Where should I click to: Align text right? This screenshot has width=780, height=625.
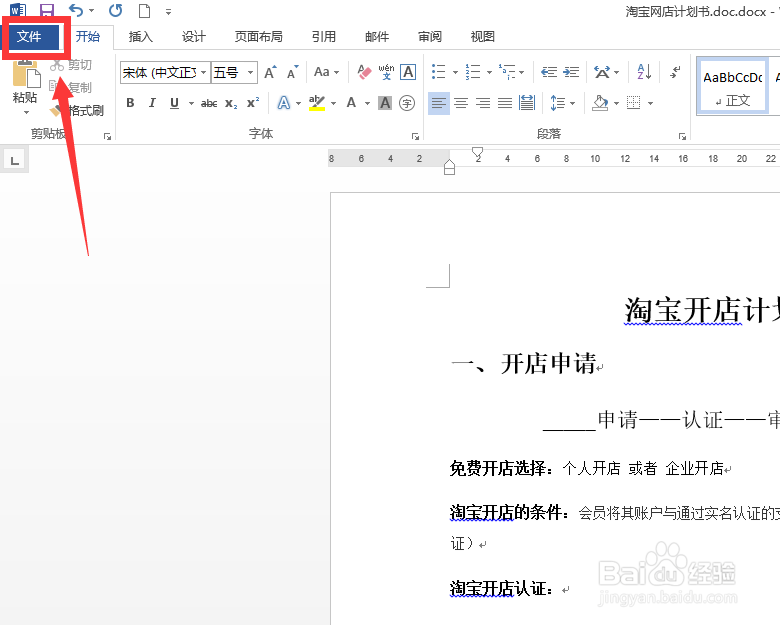(x=483, y=103)
